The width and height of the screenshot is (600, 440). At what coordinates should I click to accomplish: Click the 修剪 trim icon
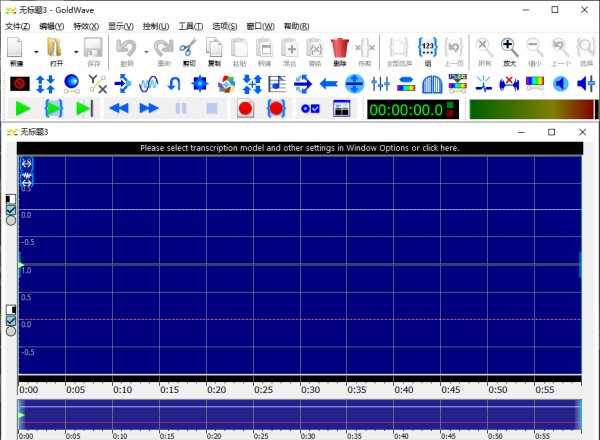(365, 48)
